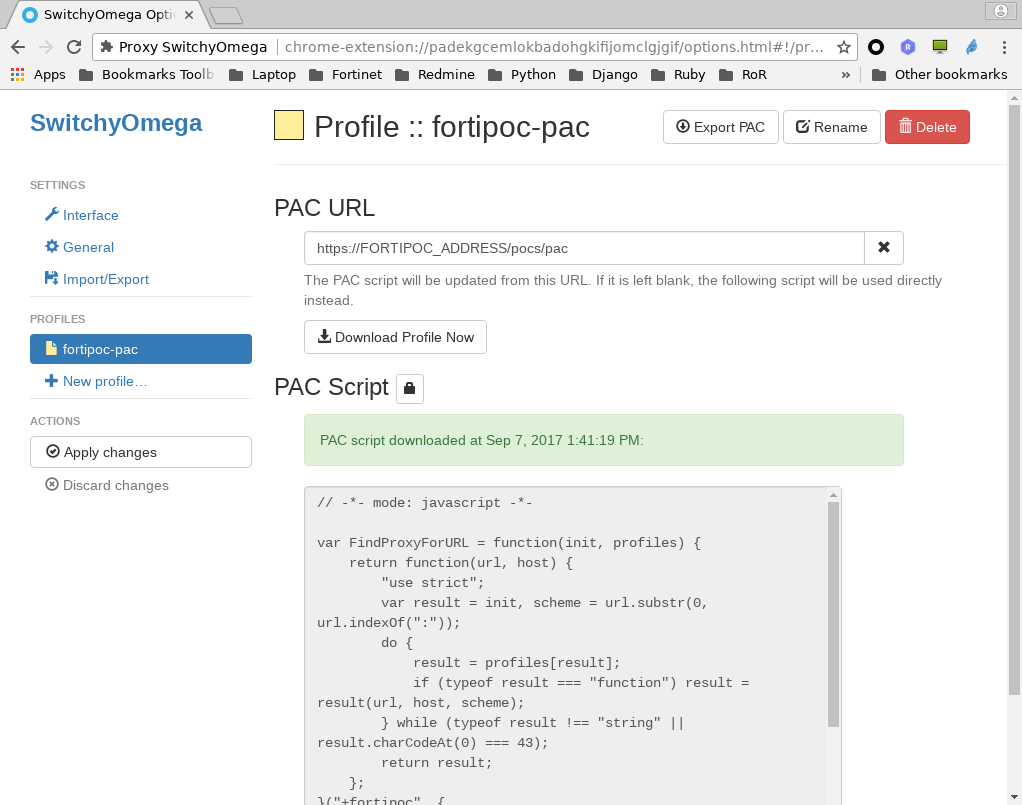Open the Import/Export settings page

[96, 279]
